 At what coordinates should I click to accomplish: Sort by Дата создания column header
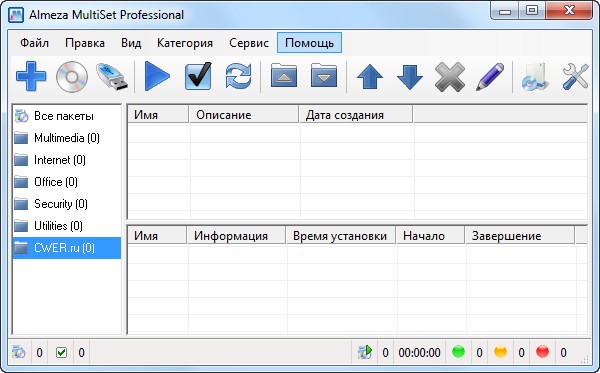pos(356,115)
